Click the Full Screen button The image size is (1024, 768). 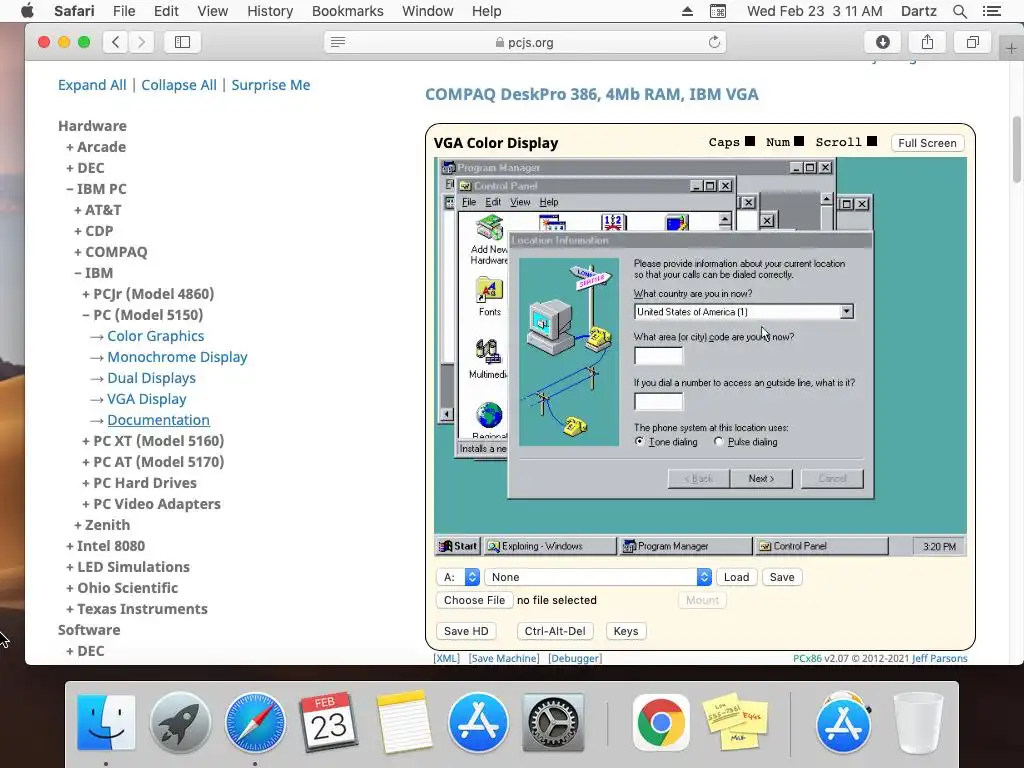[927, 143]
